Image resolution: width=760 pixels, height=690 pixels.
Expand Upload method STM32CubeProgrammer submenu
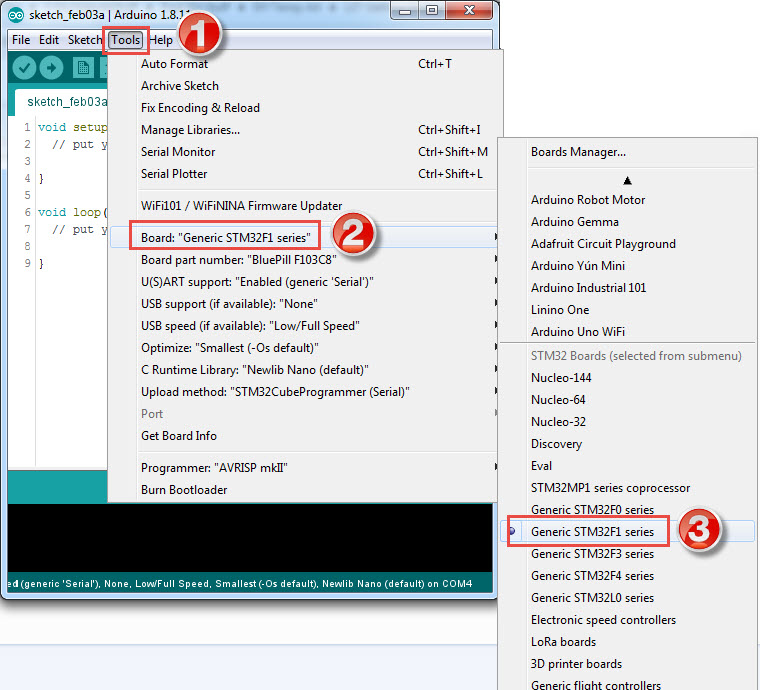[x=304, y=392]
